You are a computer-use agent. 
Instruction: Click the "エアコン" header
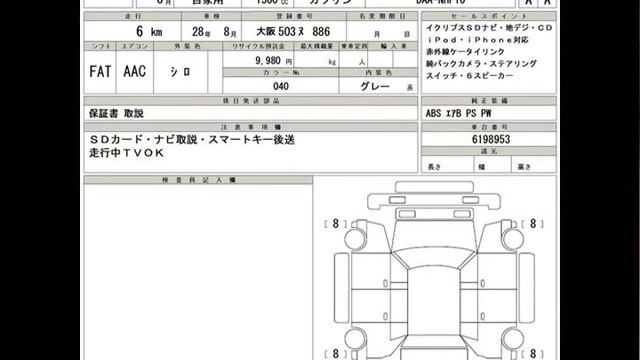click(x=135, y=46)
